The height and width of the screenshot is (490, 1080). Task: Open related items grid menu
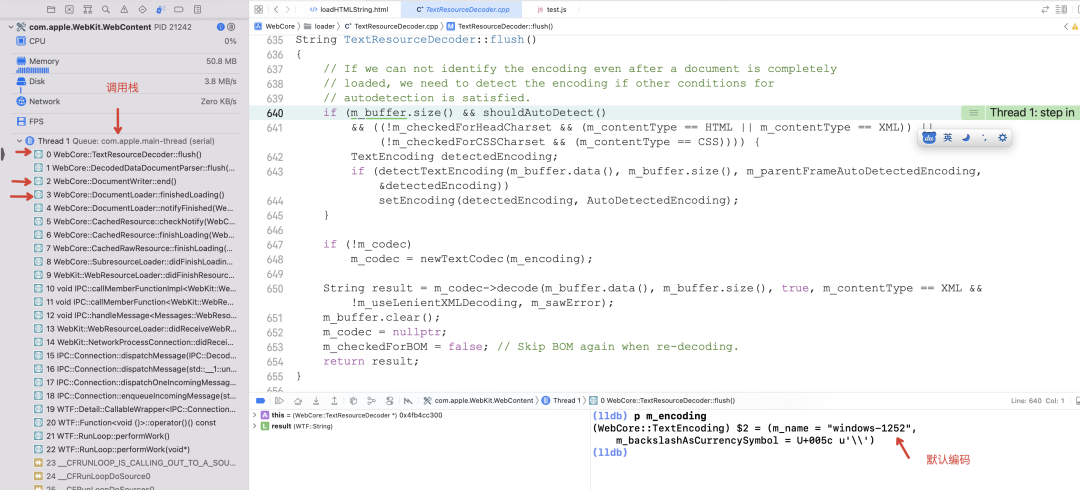[x=258, y=10]
